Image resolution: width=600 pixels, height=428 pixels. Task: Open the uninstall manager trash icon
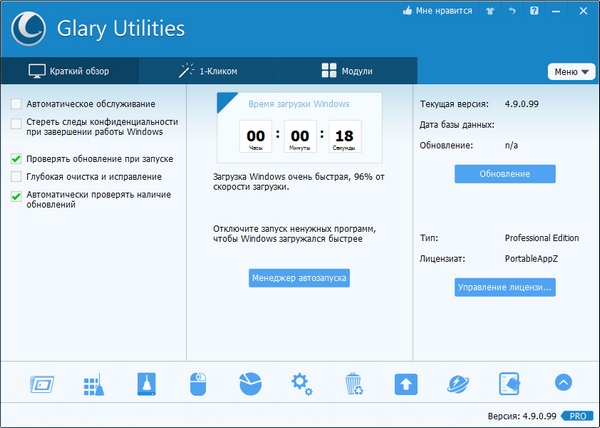point(353,383)
